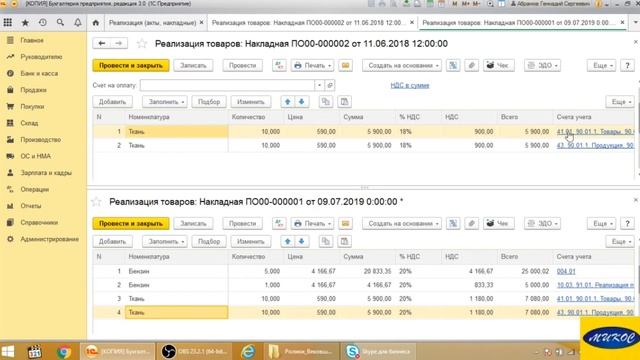Click Изменить in lower table toolbar
The image size is (640, 360).
[251, 241]
